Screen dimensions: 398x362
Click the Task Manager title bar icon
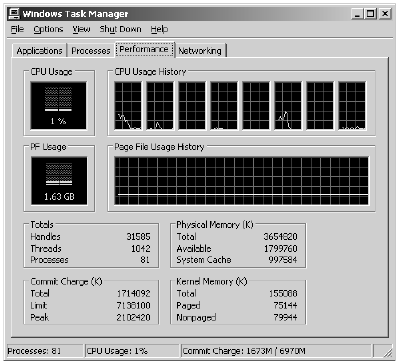pos(14,14)
